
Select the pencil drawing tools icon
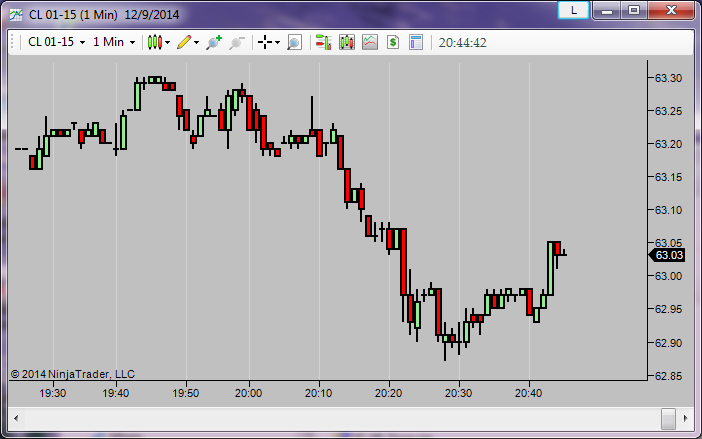pos(184,43)
